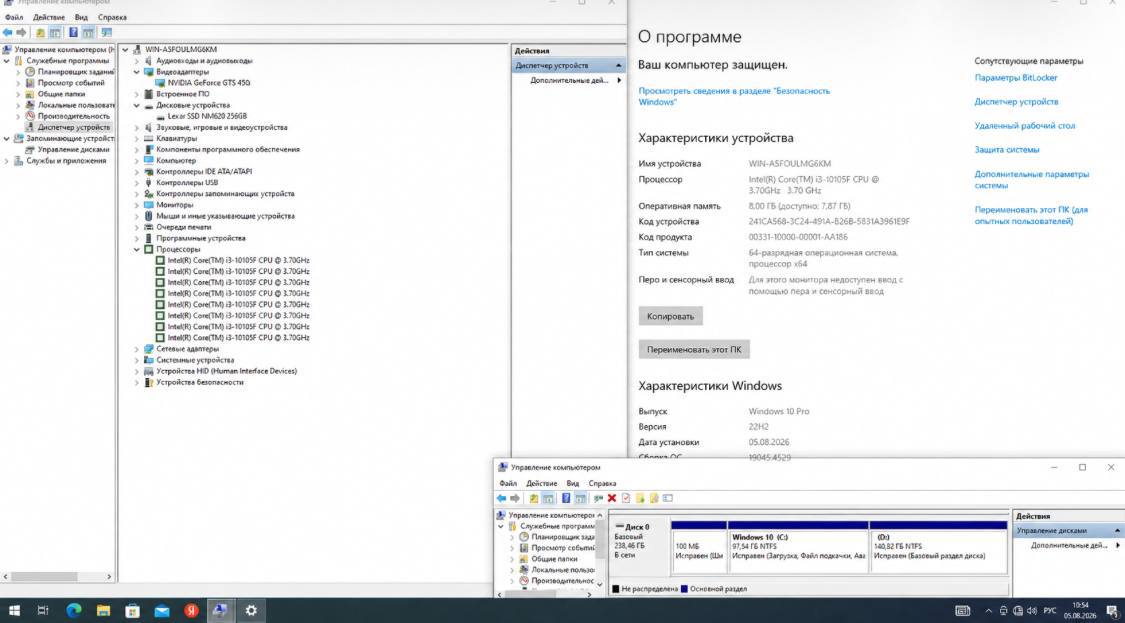
Task: Click red X delete icon in Disk Management toolbar
Action: pyautogui.click(x=612, y=498)
